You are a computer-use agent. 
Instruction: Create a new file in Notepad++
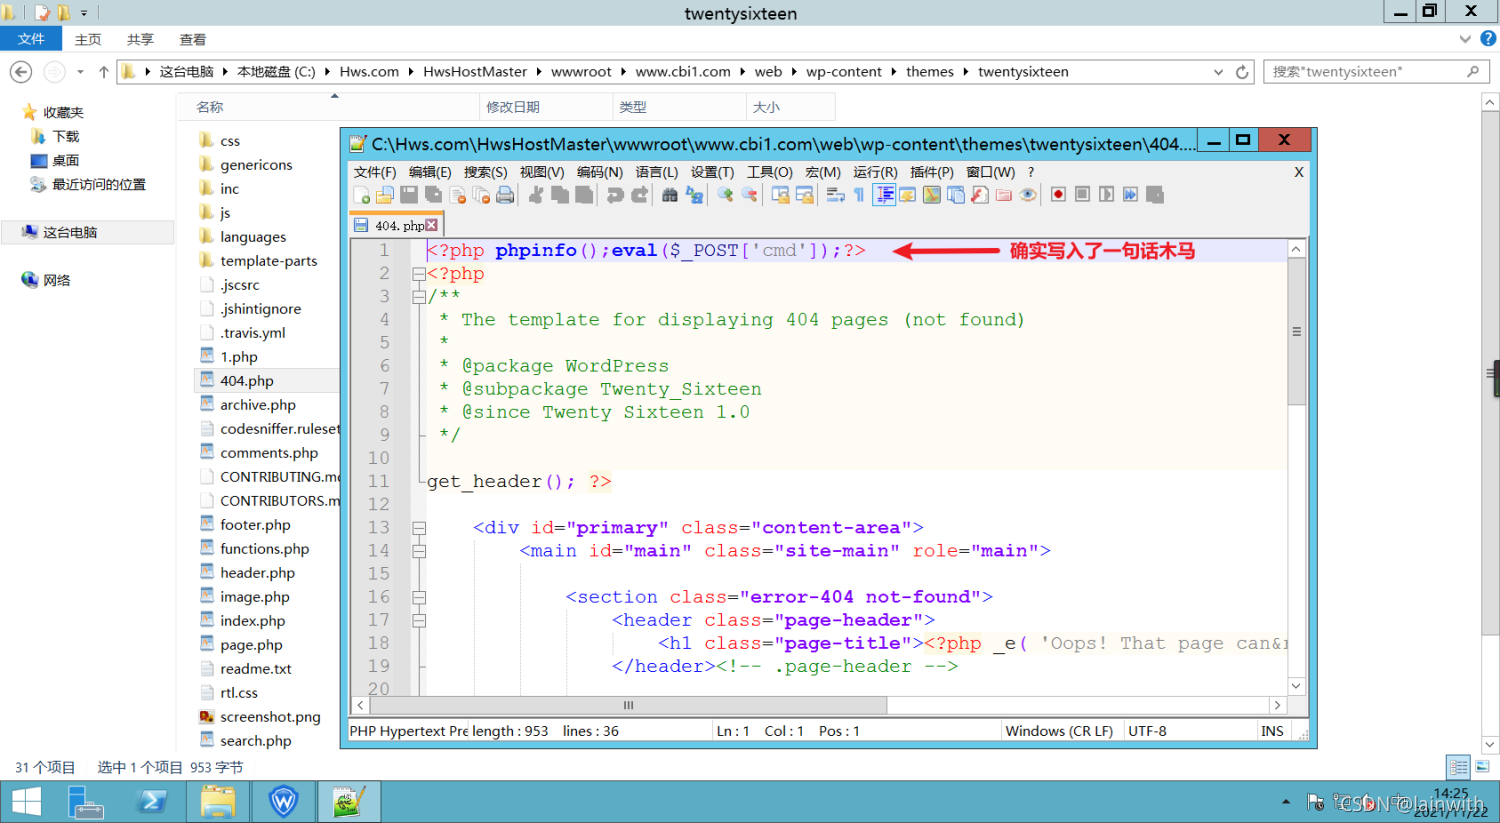tap(362, 195)
